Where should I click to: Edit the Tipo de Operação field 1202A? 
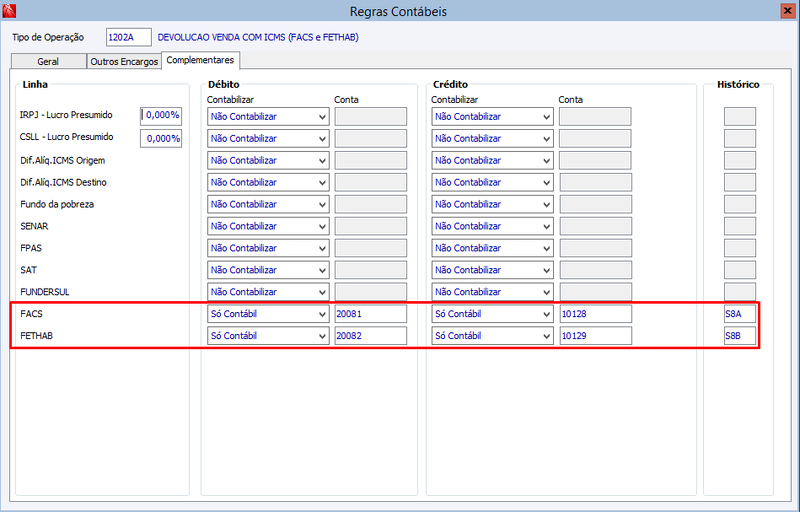pyautogui.click(x=129, y=37)
